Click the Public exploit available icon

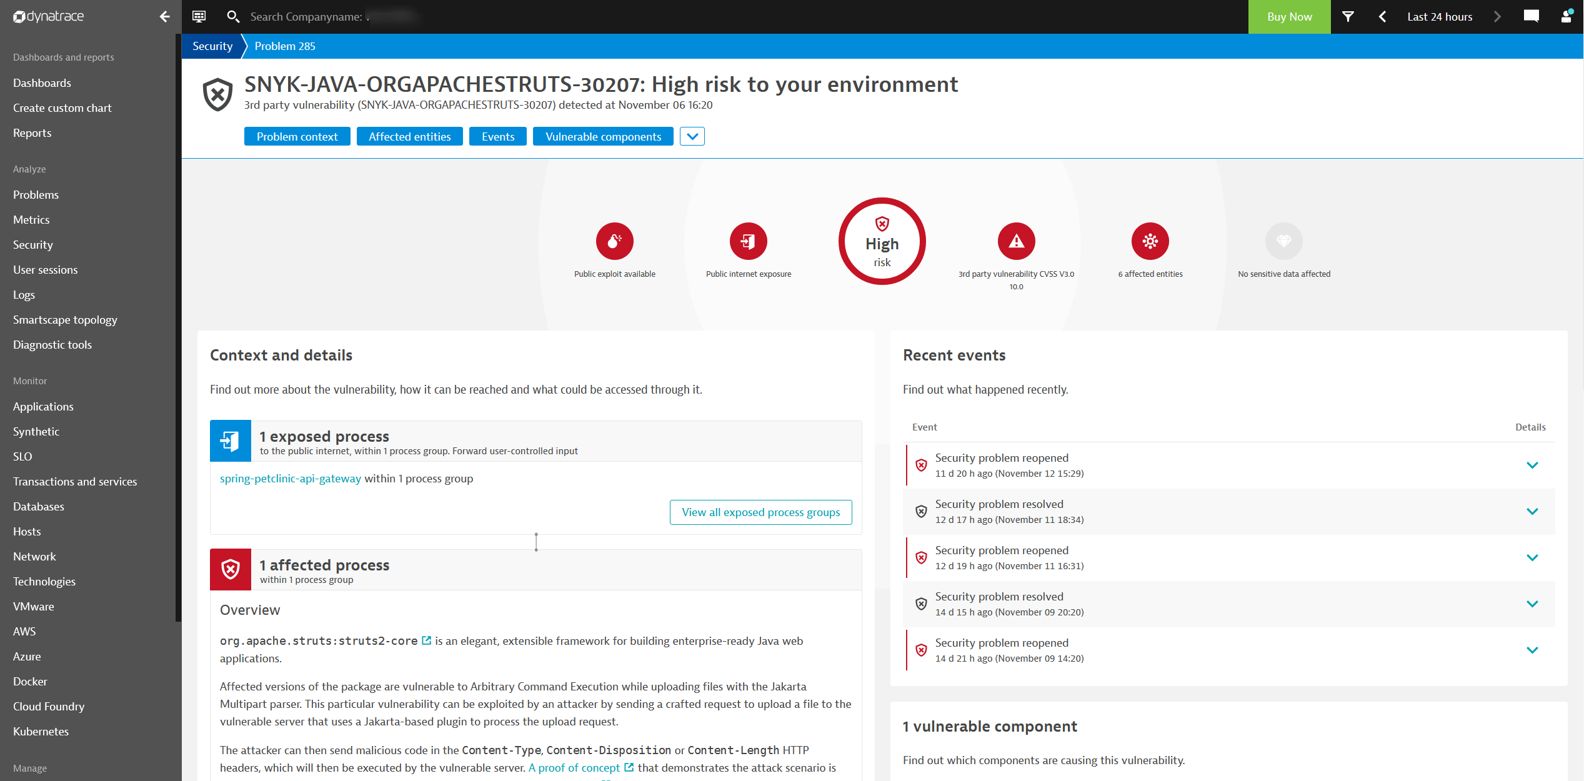615,241
